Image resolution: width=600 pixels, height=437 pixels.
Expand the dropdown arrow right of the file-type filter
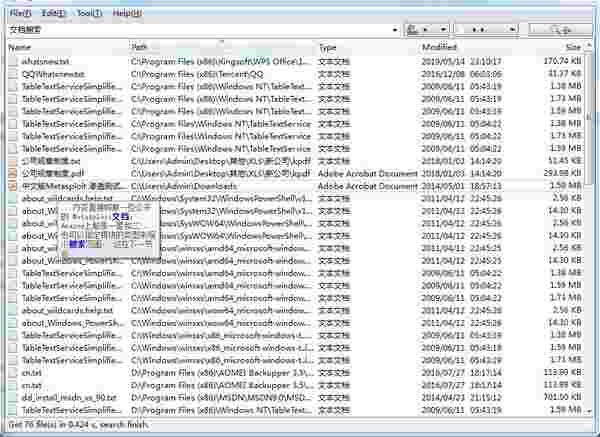[x=443, y=29]
